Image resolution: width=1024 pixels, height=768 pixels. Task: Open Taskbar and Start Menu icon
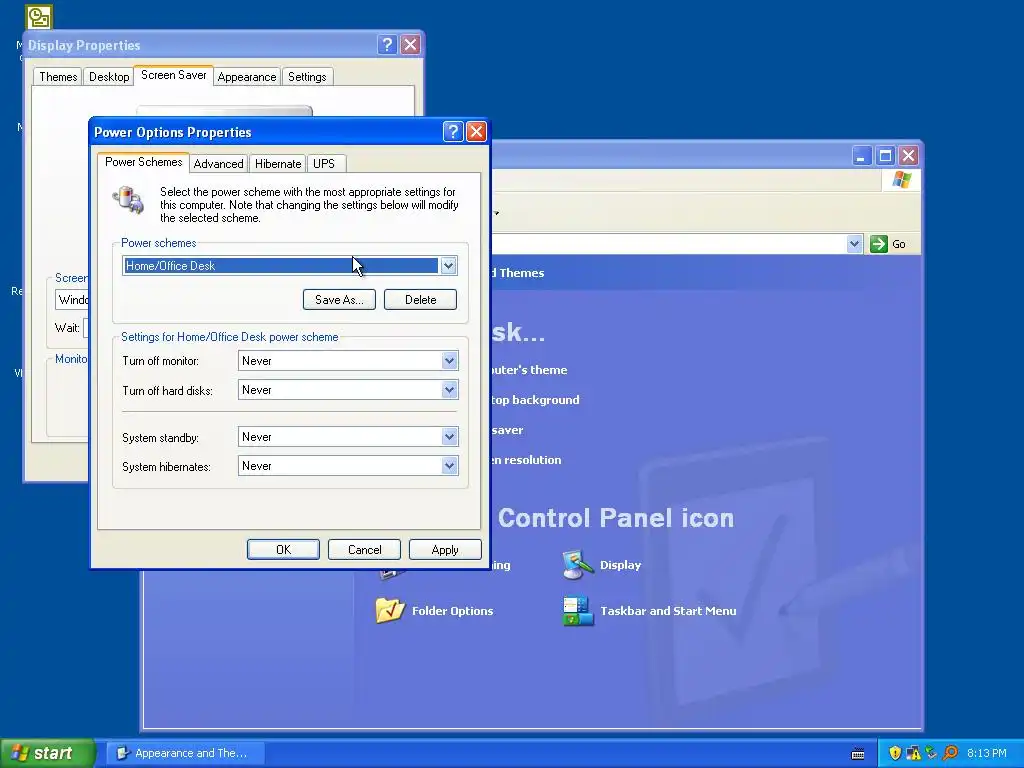pos(578,611)
